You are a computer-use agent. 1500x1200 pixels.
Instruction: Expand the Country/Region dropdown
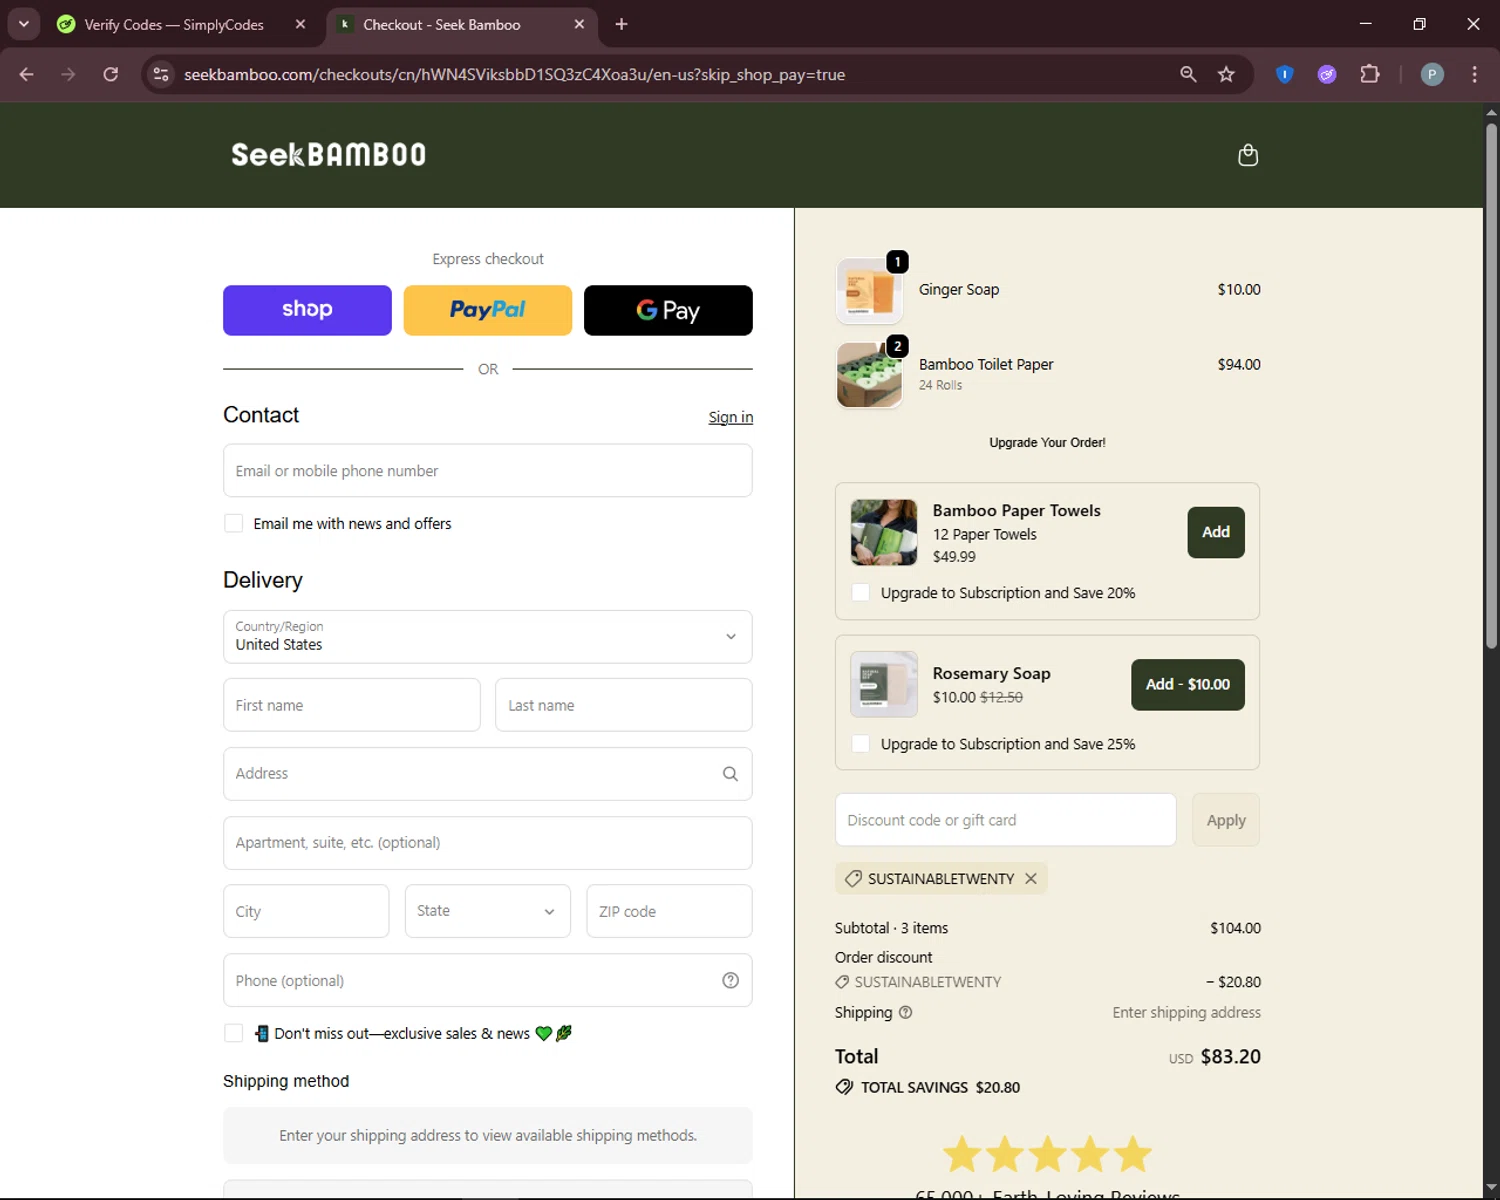(488, 637)
